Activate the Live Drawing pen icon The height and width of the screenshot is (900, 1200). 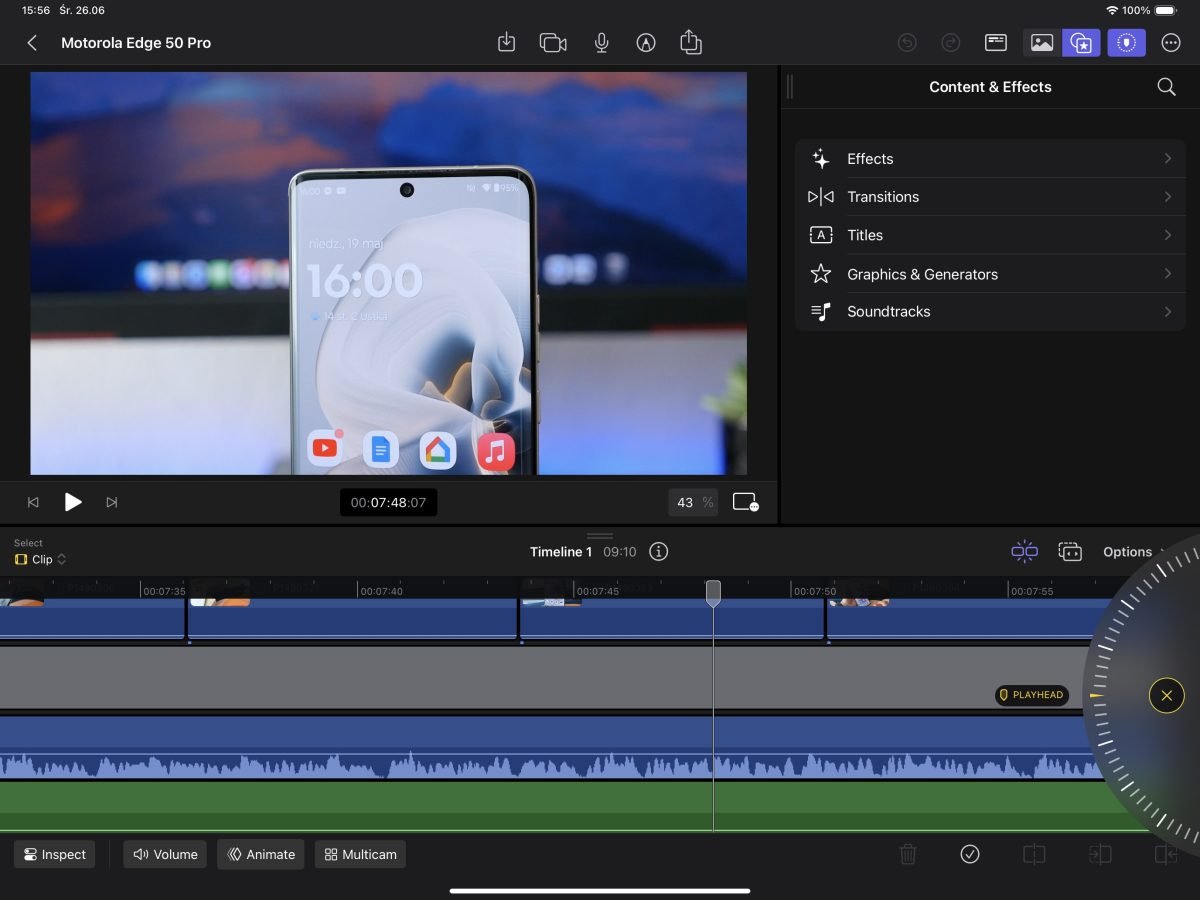point(646,43)
